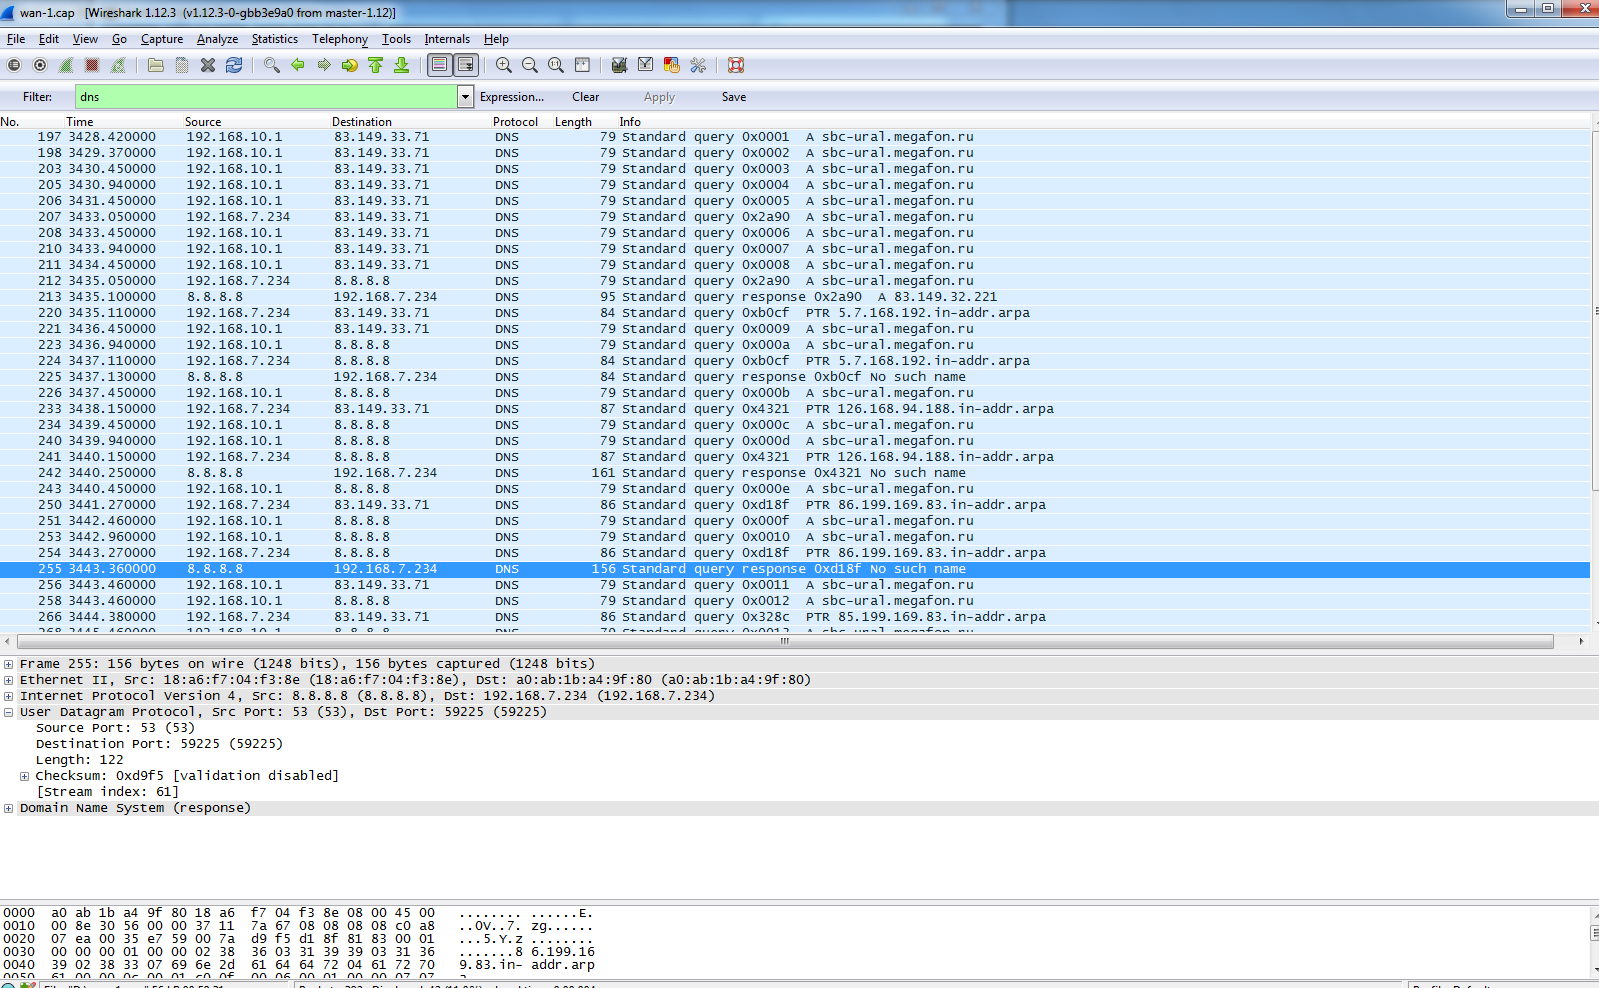Go to packet number icon

[x=350, y=65]
